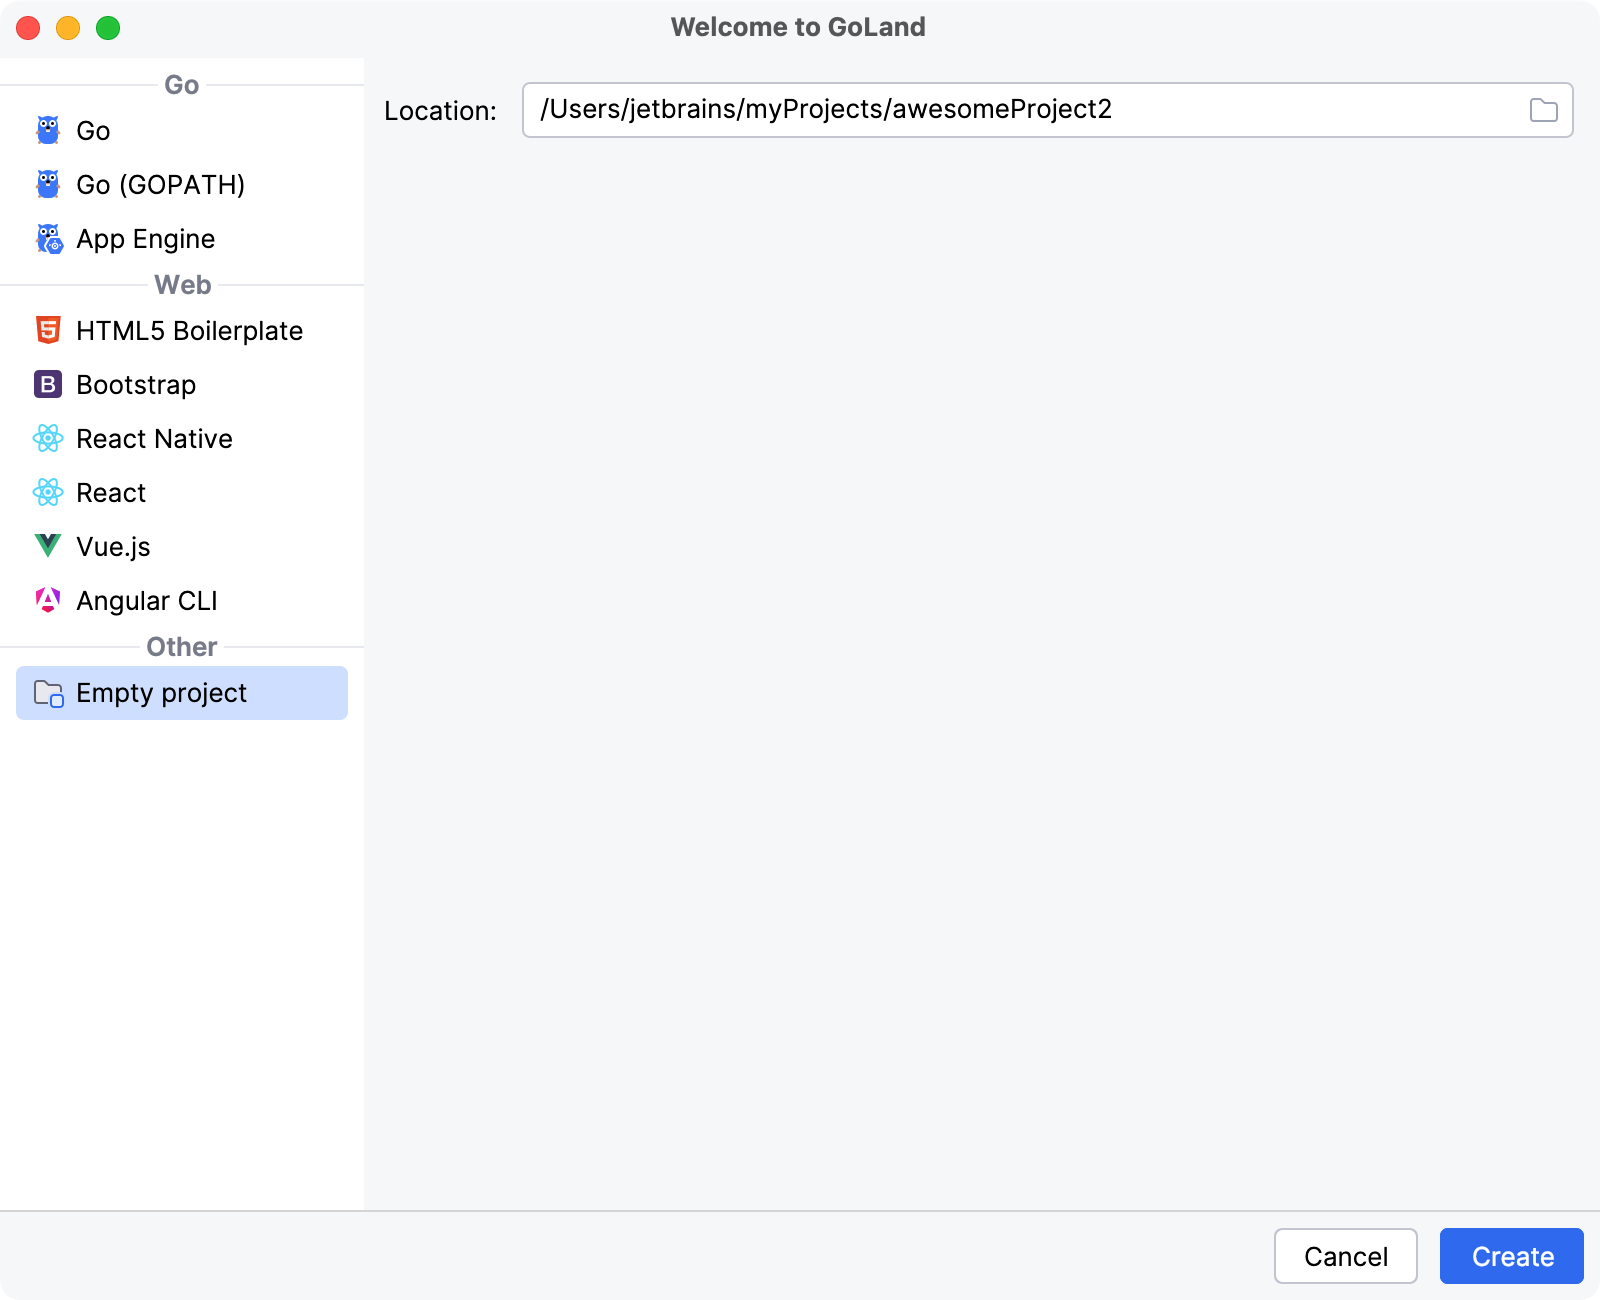The image size is (1600, 1300).
Task: Select the Vue.js project icon
Action: [48, 546]
